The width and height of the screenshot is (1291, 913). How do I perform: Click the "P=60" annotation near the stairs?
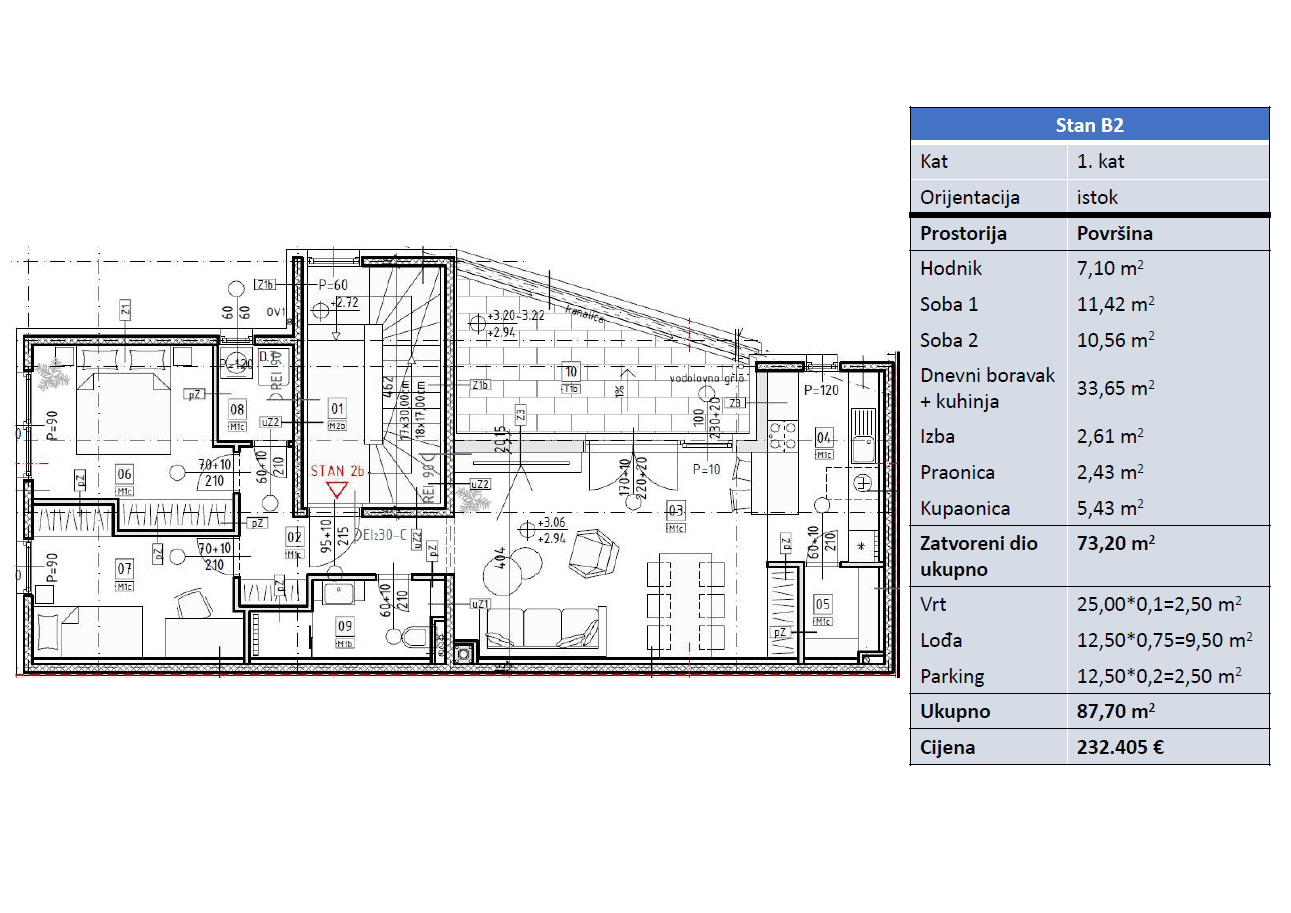coord(334,285)
